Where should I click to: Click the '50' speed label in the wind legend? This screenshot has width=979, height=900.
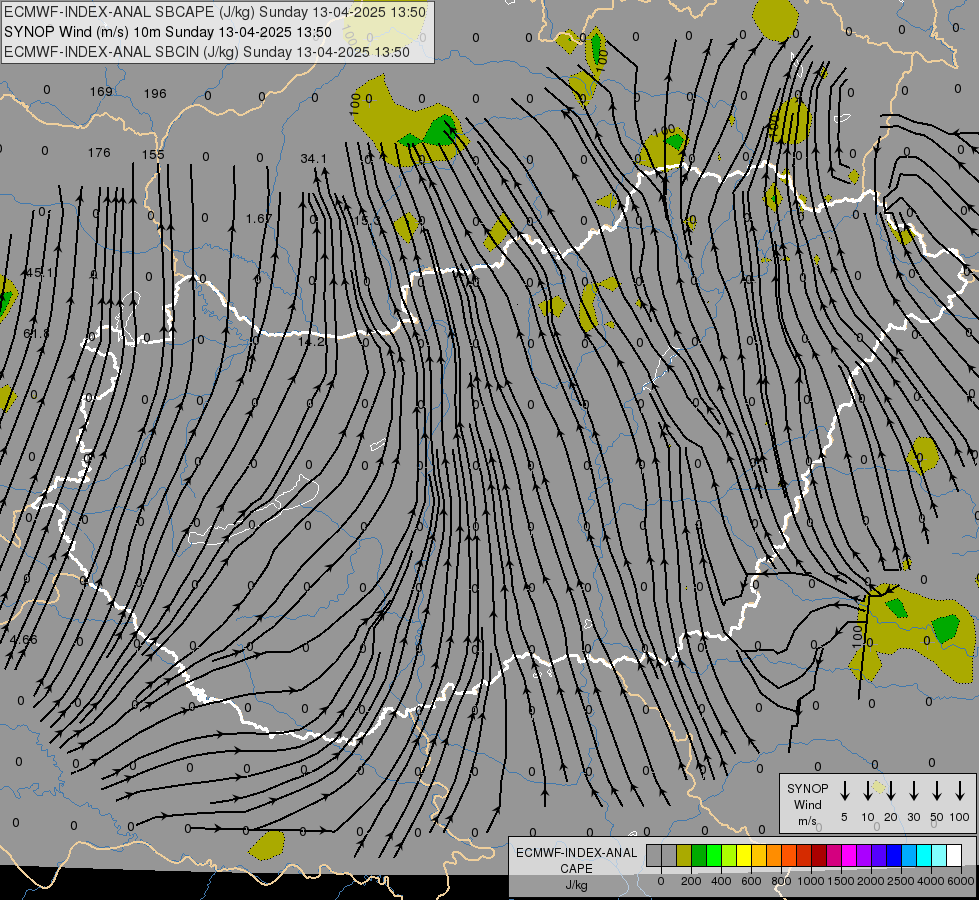[937, 817]
